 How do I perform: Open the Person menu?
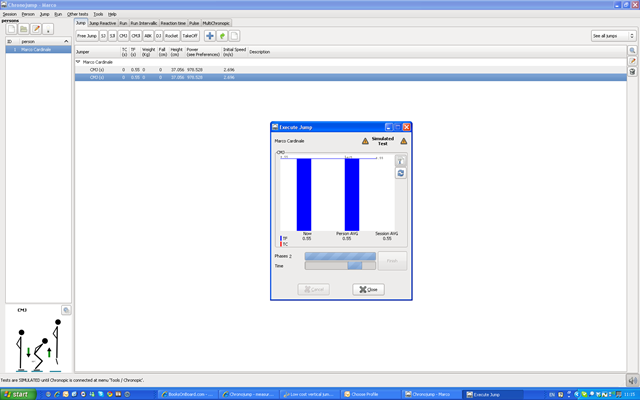tap(28, 14)
